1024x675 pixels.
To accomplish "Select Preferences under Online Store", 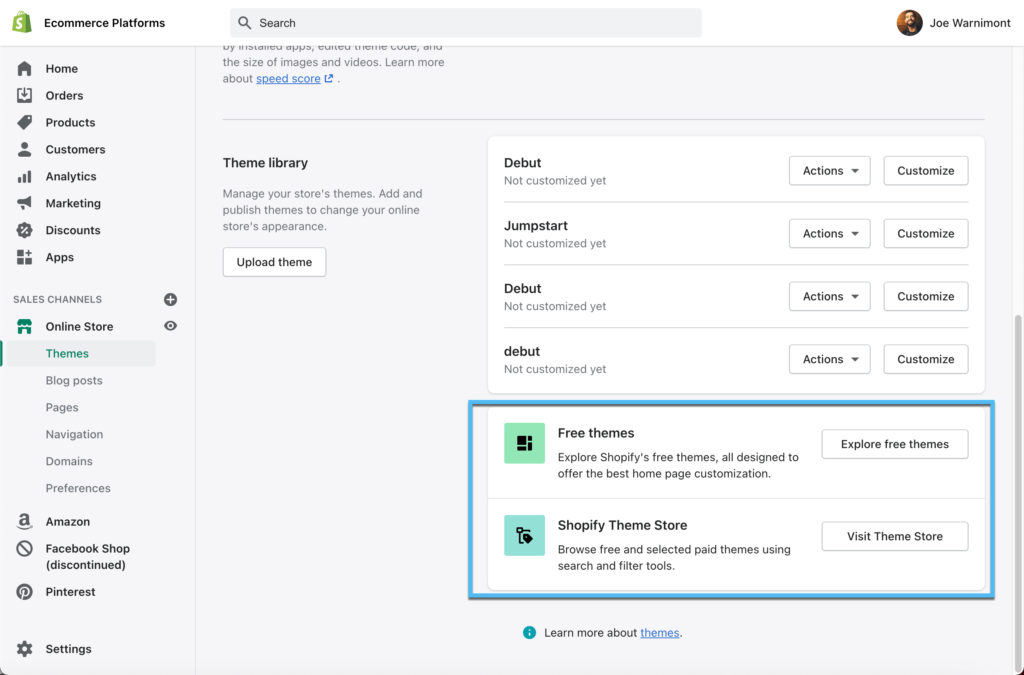I will tap(78, 488).
